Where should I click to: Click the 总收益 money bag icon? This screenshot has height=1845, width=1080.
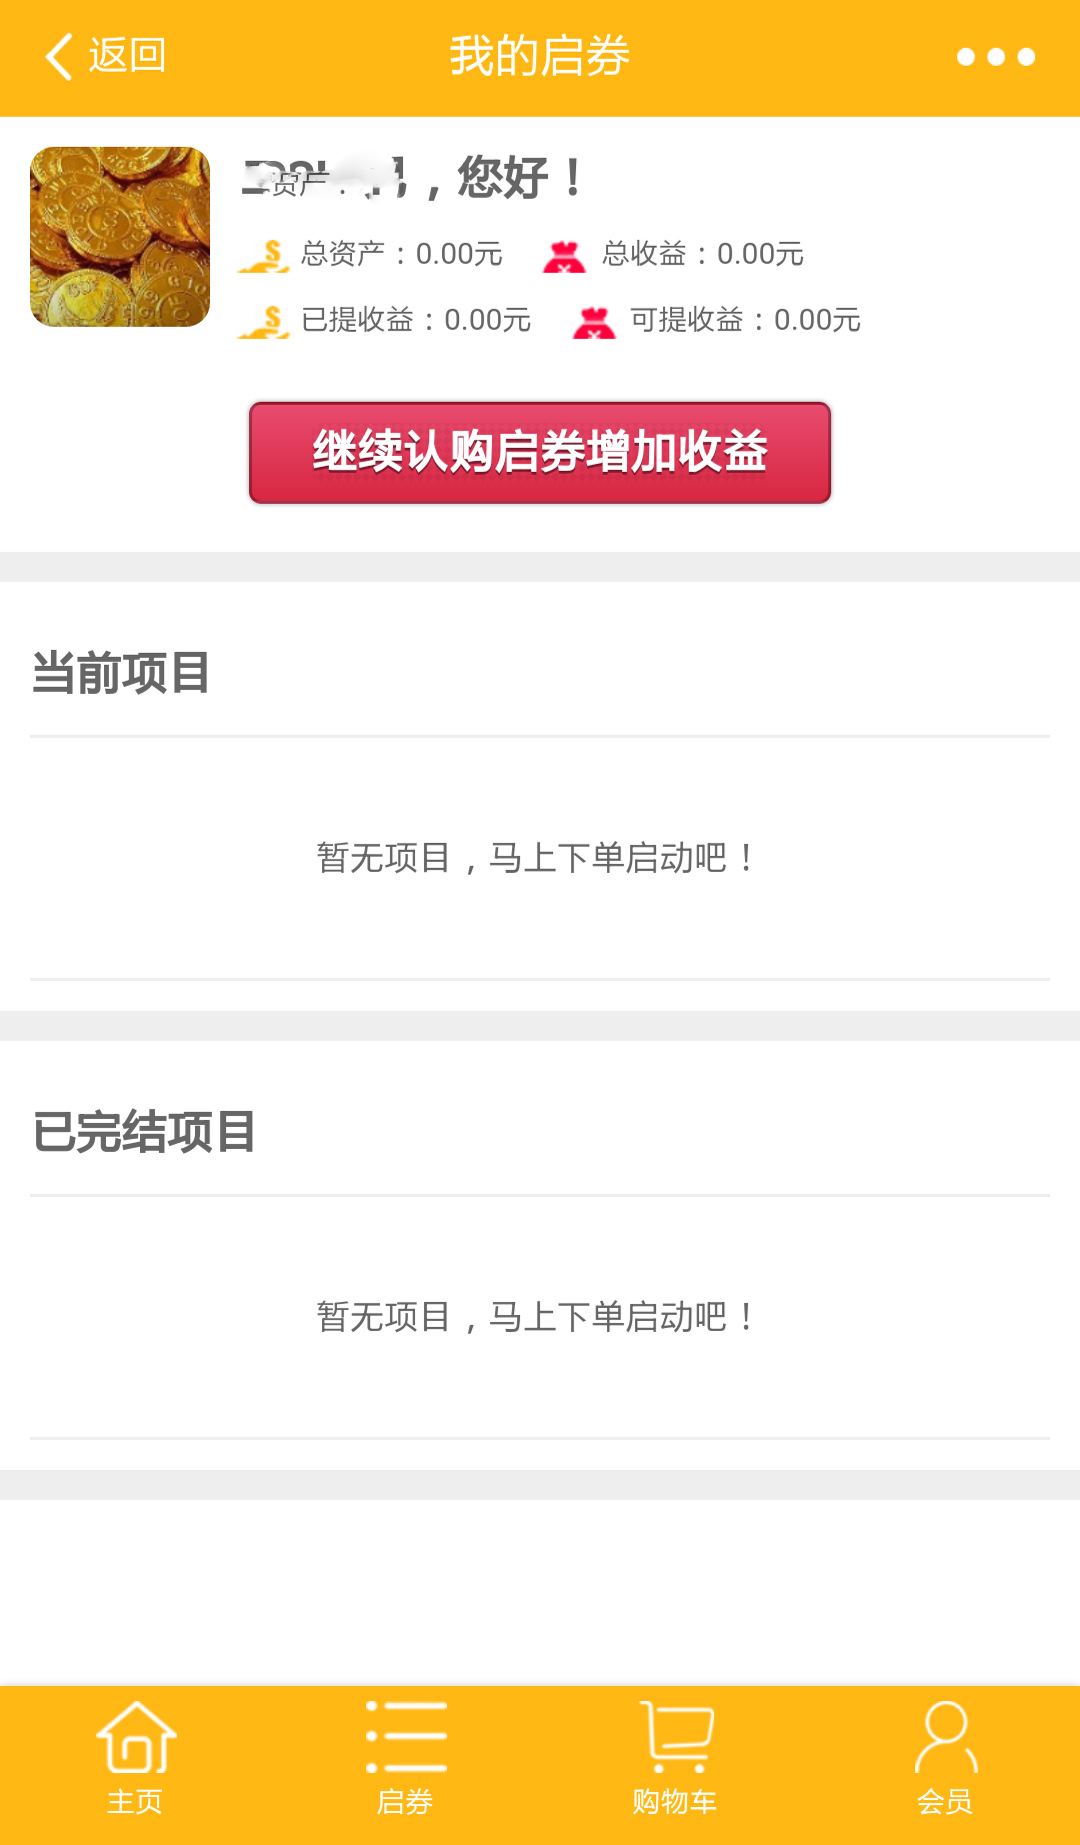coord(564,256)
